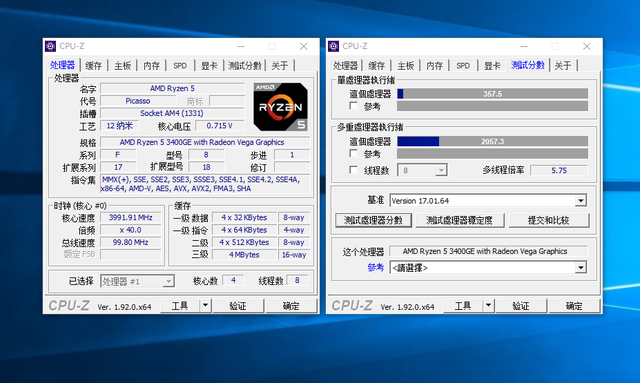Click the 工艺 value 12 纳米
Screen dimensions: 640x383
pyautogui.click(x=120, y=126)
